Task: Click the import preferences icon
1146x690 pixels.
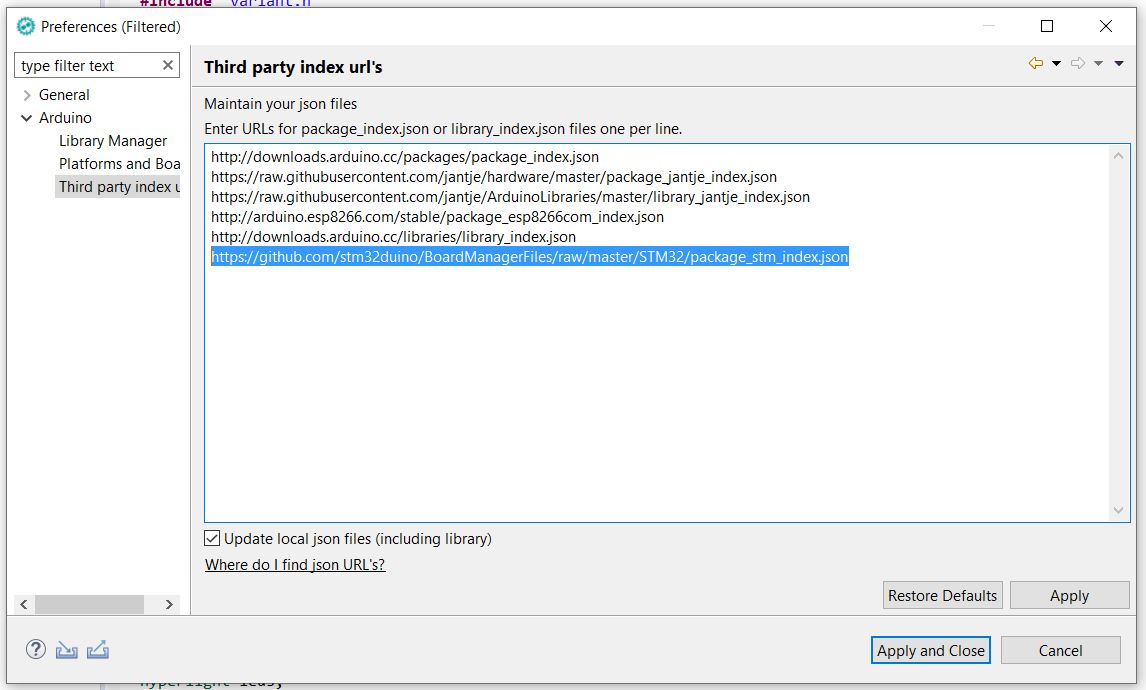Action: point(67,650)
